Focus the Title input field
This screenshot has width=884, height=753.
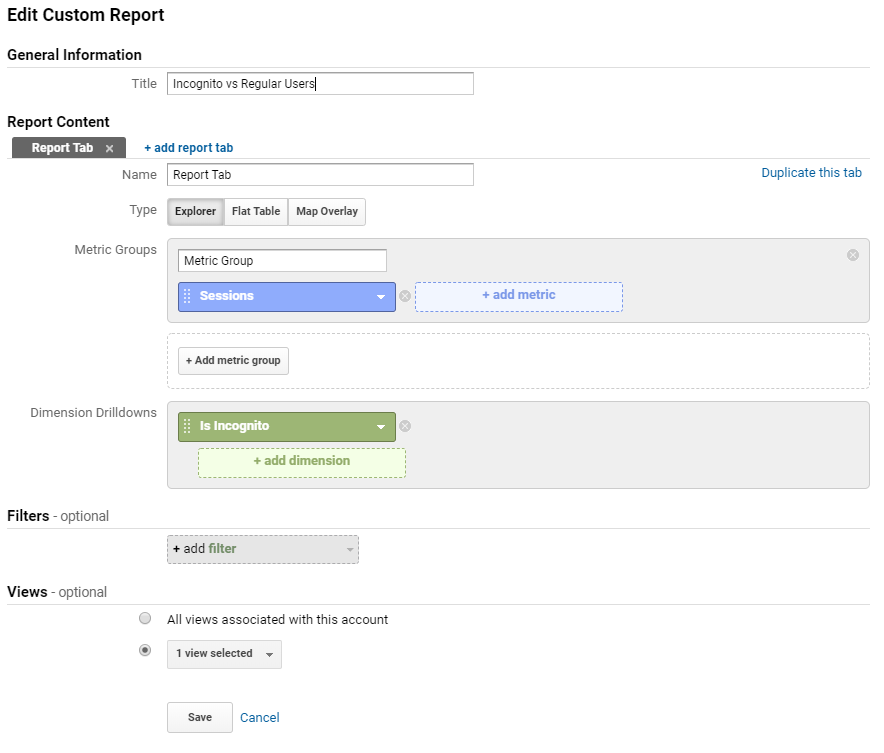320,83
